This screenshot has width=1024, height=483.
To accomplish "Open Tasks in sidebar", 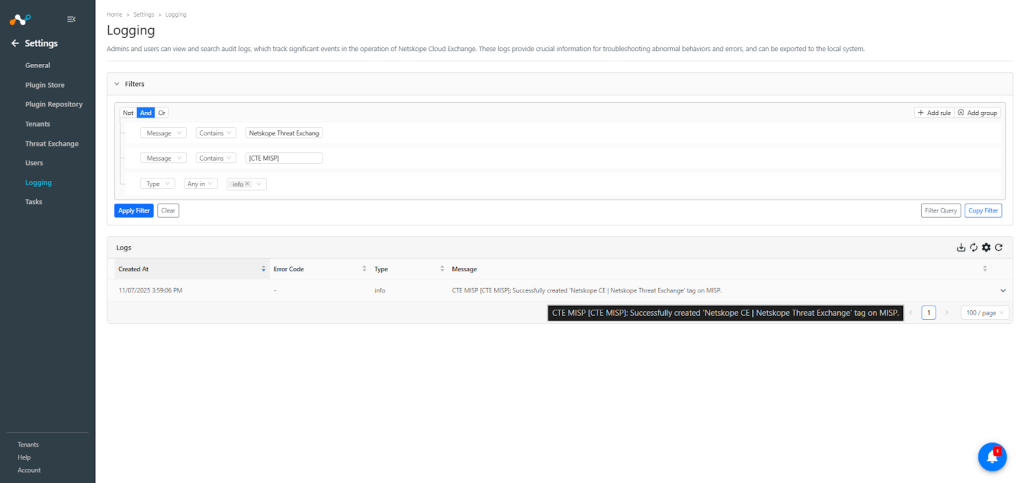I will (34, 202).
